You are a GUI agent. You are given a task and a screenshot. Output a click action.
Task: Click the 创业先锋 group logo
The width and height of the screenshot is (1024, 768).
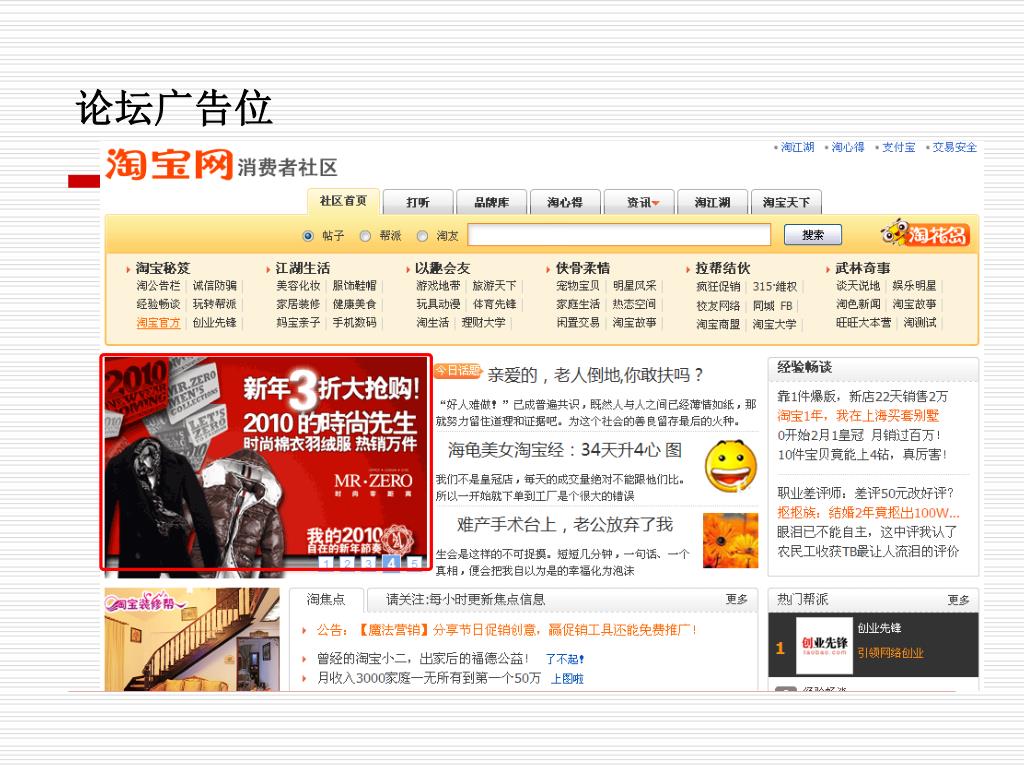tap(824, 645)
